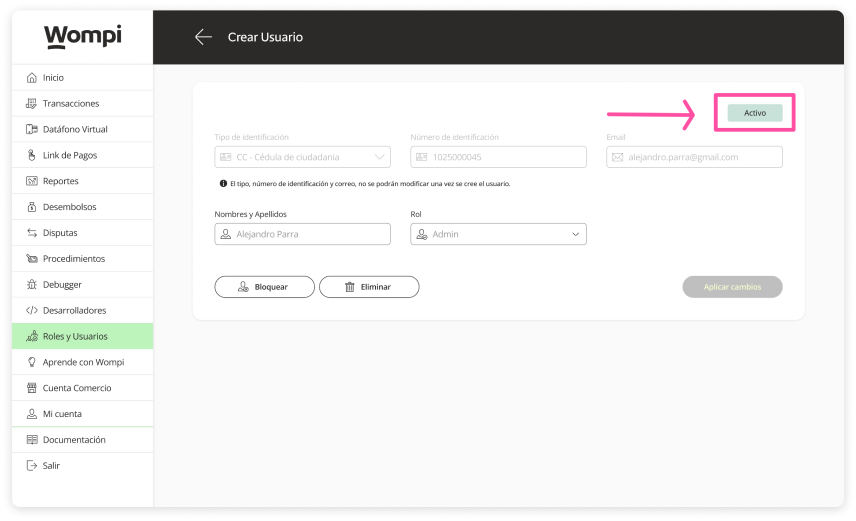This screenshot has width=856, height=521.
Task: Toggle the Activo status badge
Action: pyautogui.click(x=754, y=113)
